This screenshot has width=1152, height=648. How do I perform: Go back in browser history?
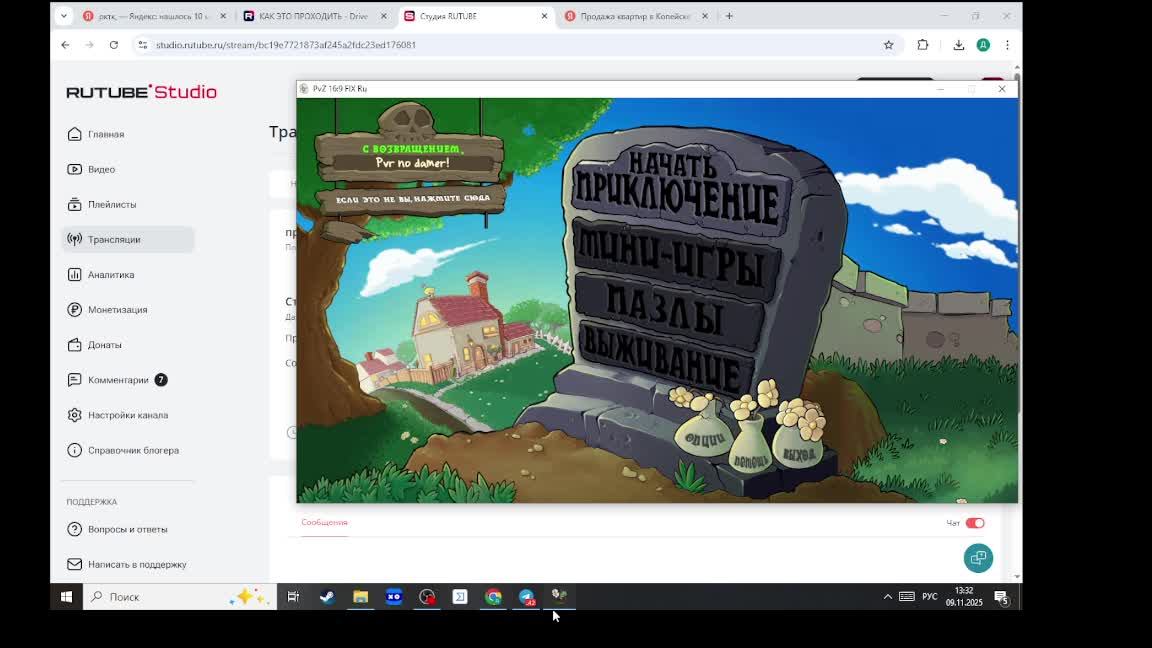click(65, 45)
